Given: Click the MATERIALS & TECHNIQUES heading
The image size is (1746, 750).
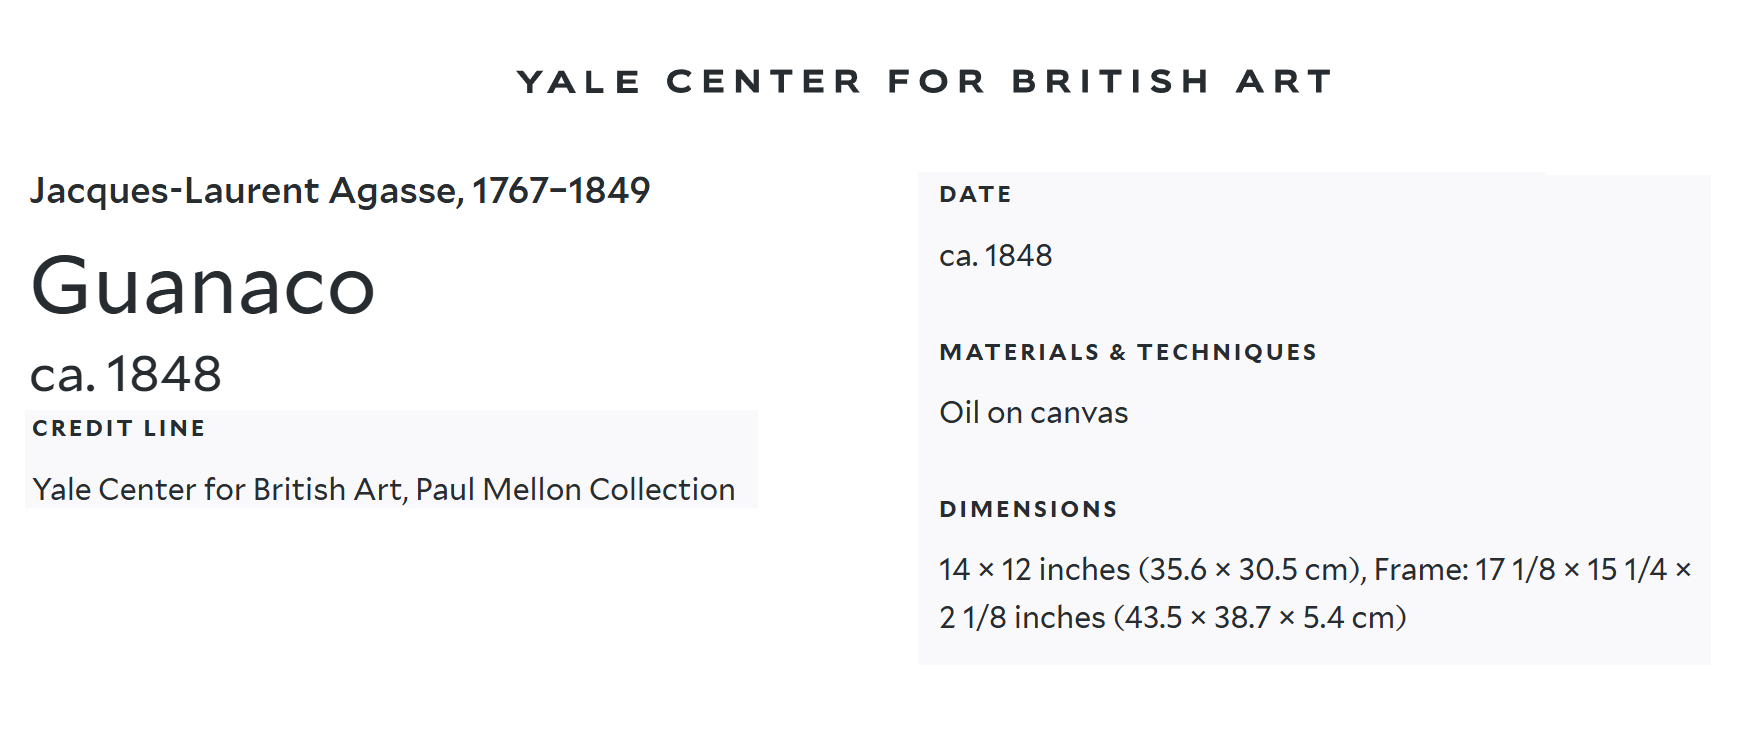Looking at the screenshot, I should click(1128, 352).
